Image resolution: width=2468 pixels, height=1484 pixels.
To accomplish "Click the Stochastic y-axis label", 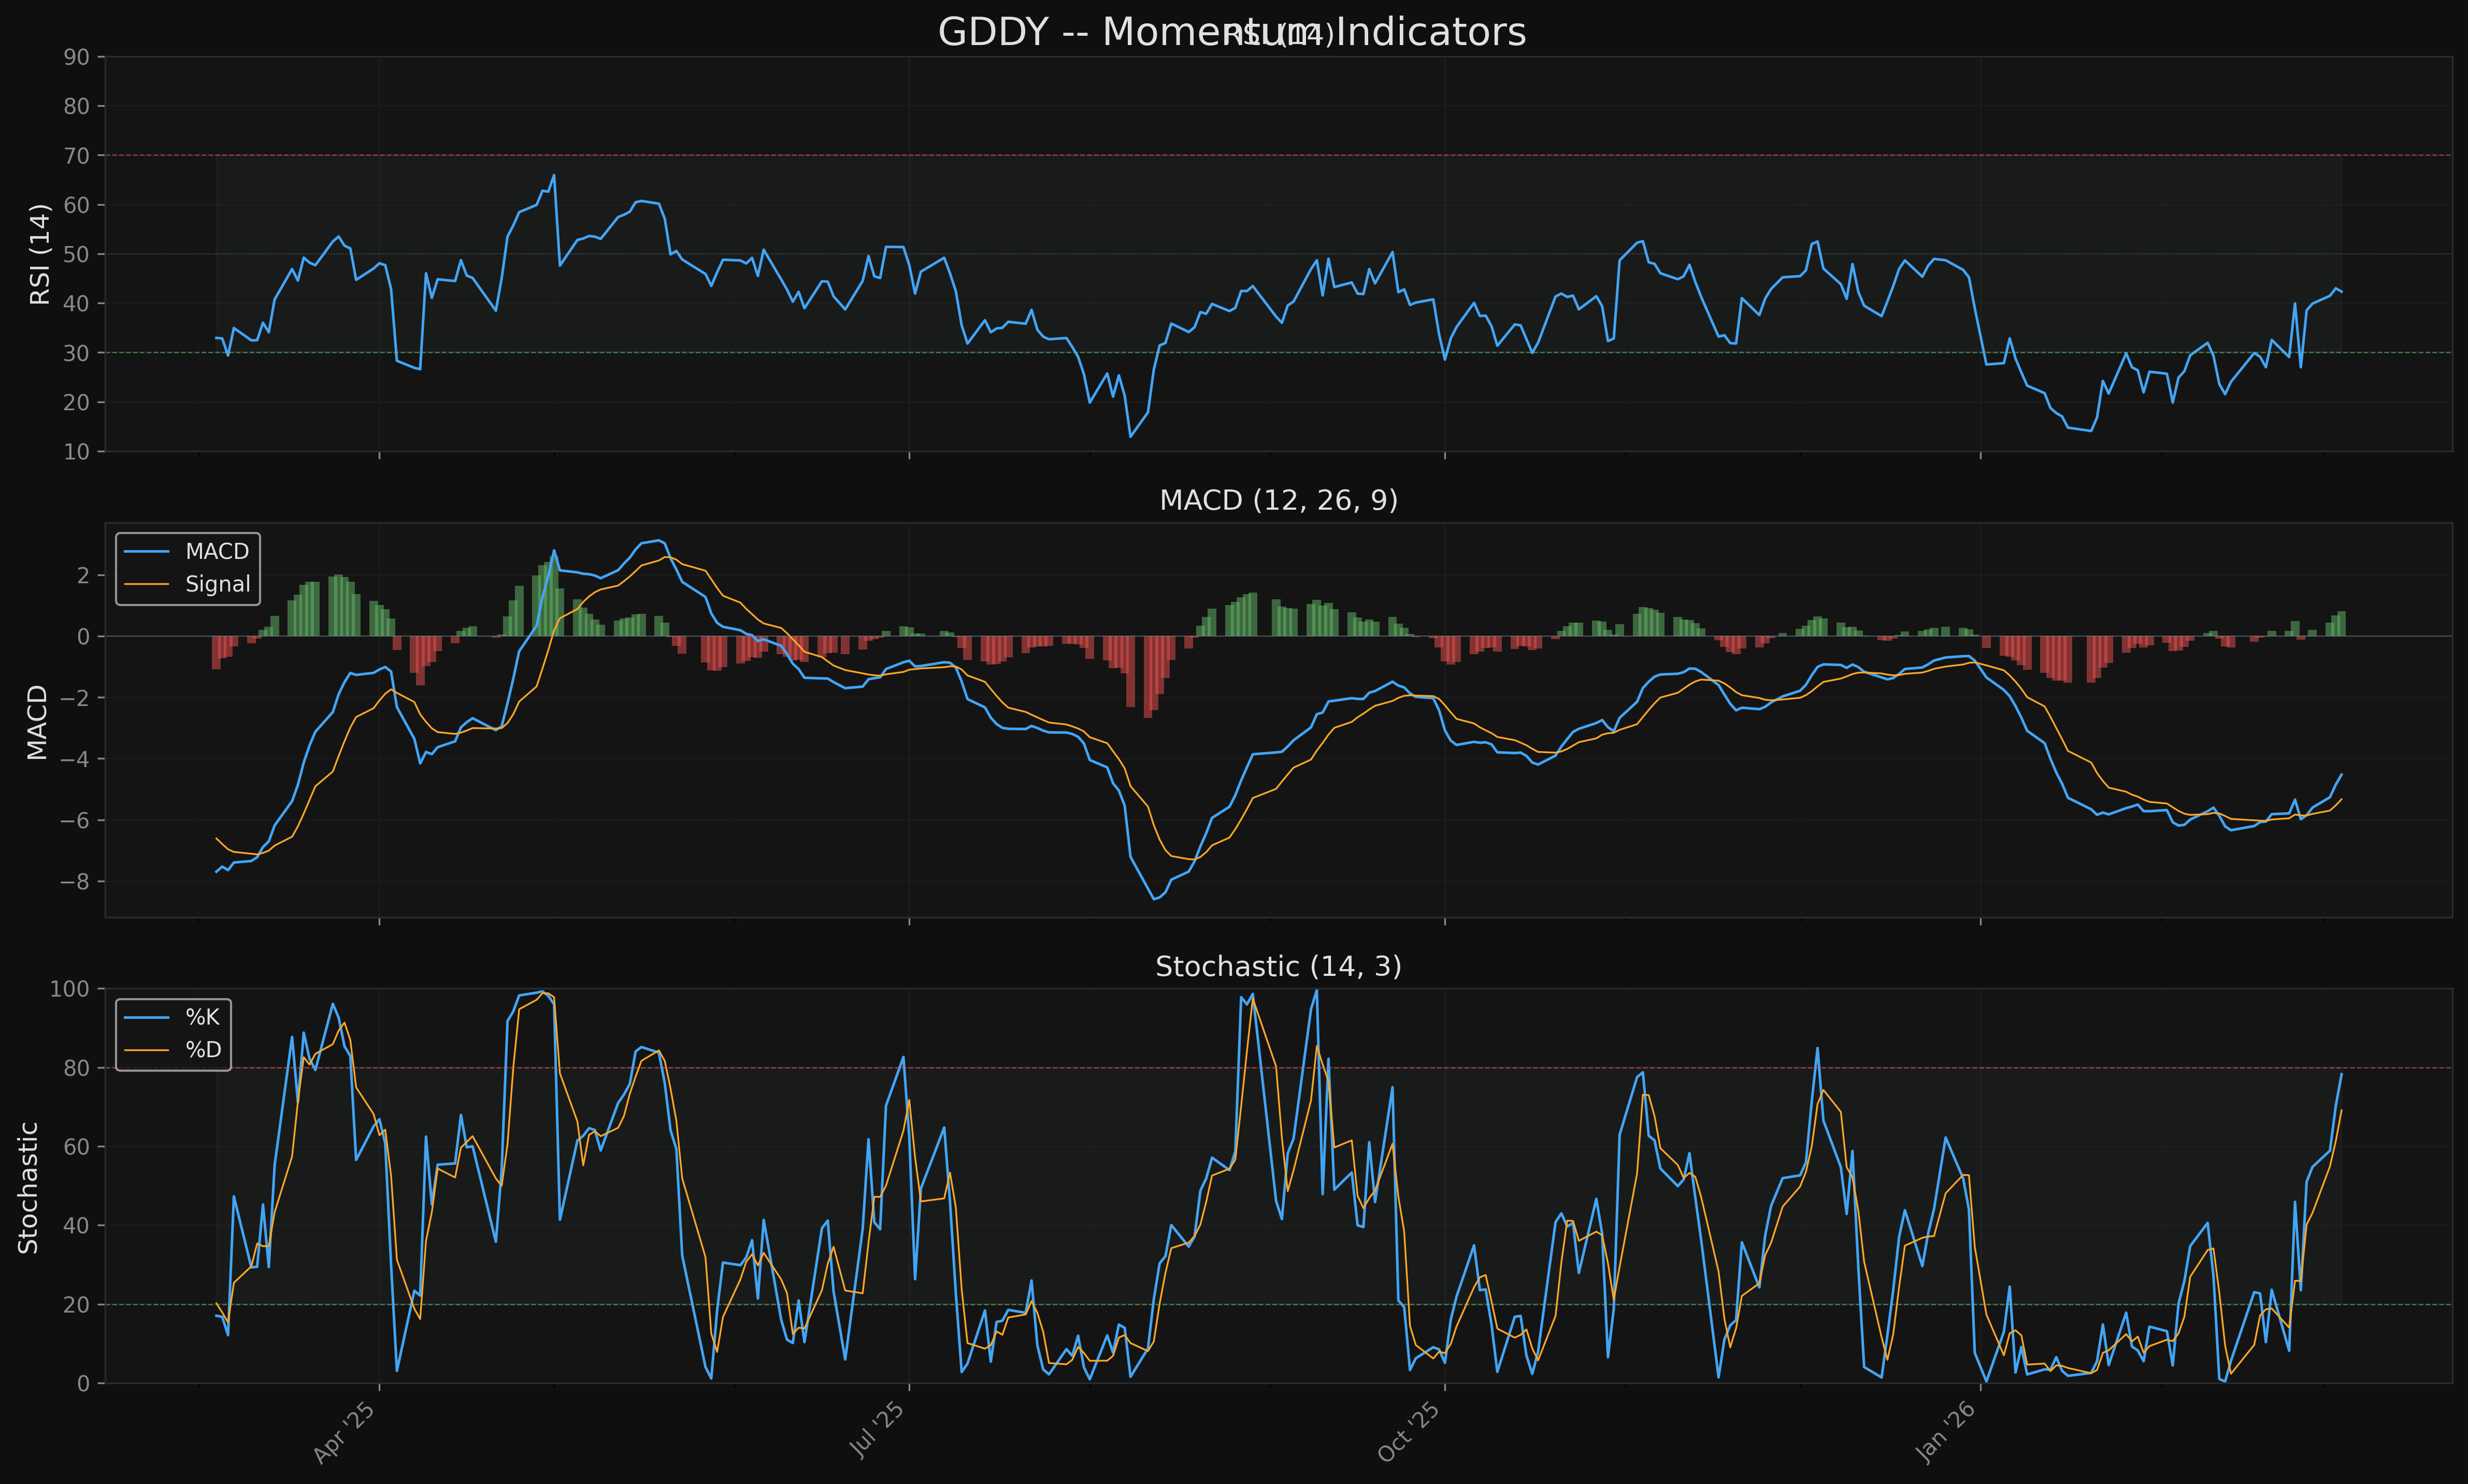I will 29,1187.
